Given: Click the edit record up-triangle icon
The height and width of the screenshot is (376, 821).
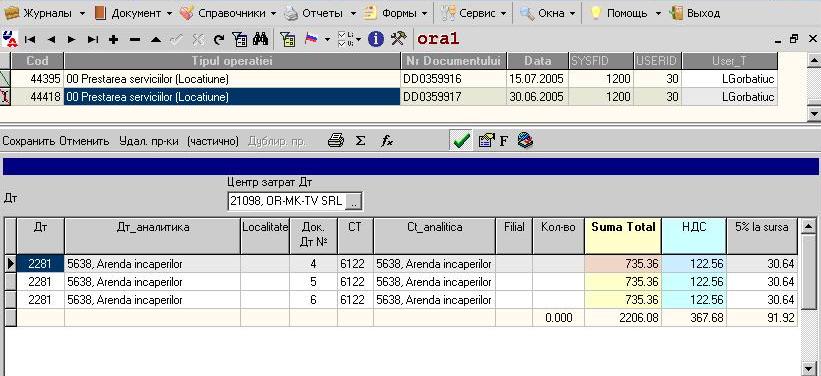Looking at the screenshot, I should (156, 39).
